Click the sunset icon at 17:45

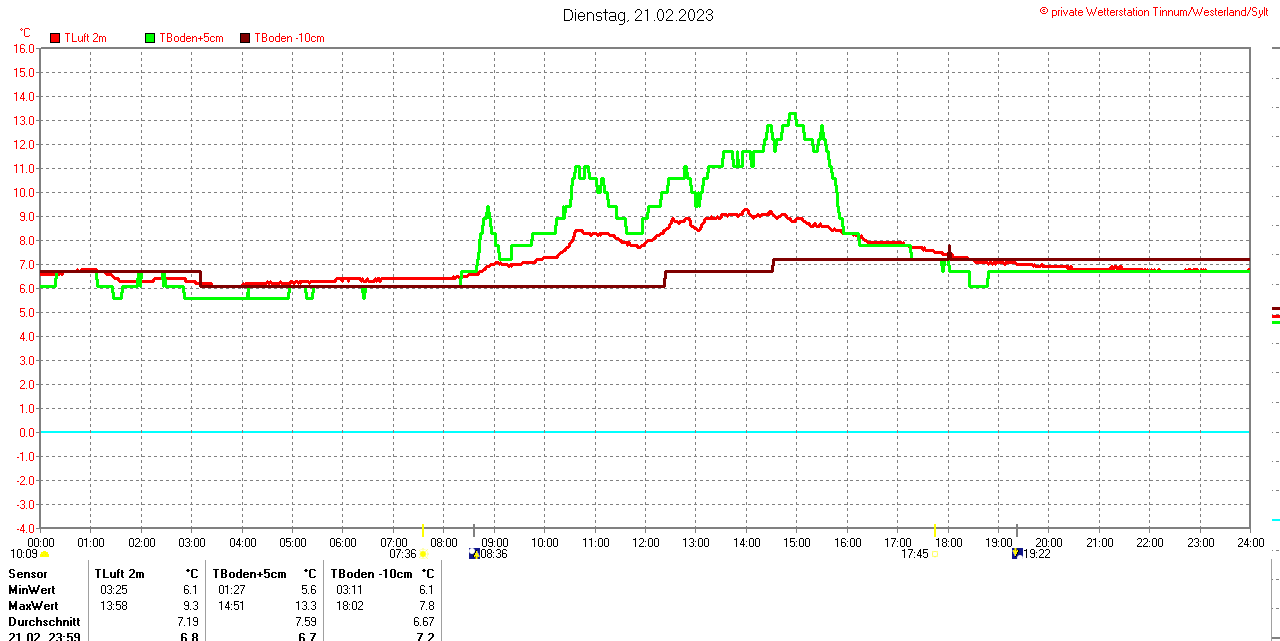935,554
